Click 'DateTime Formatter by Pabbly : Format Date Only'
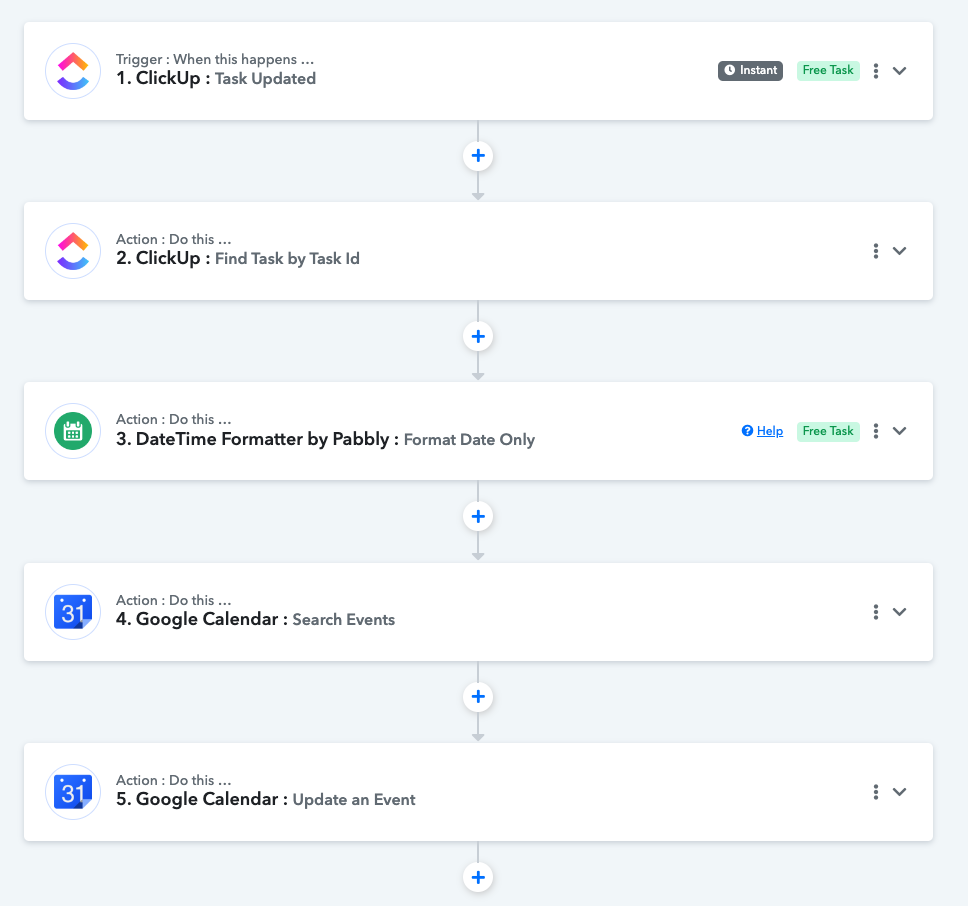This screenshot has height=906, width=968. click(335, 439)
